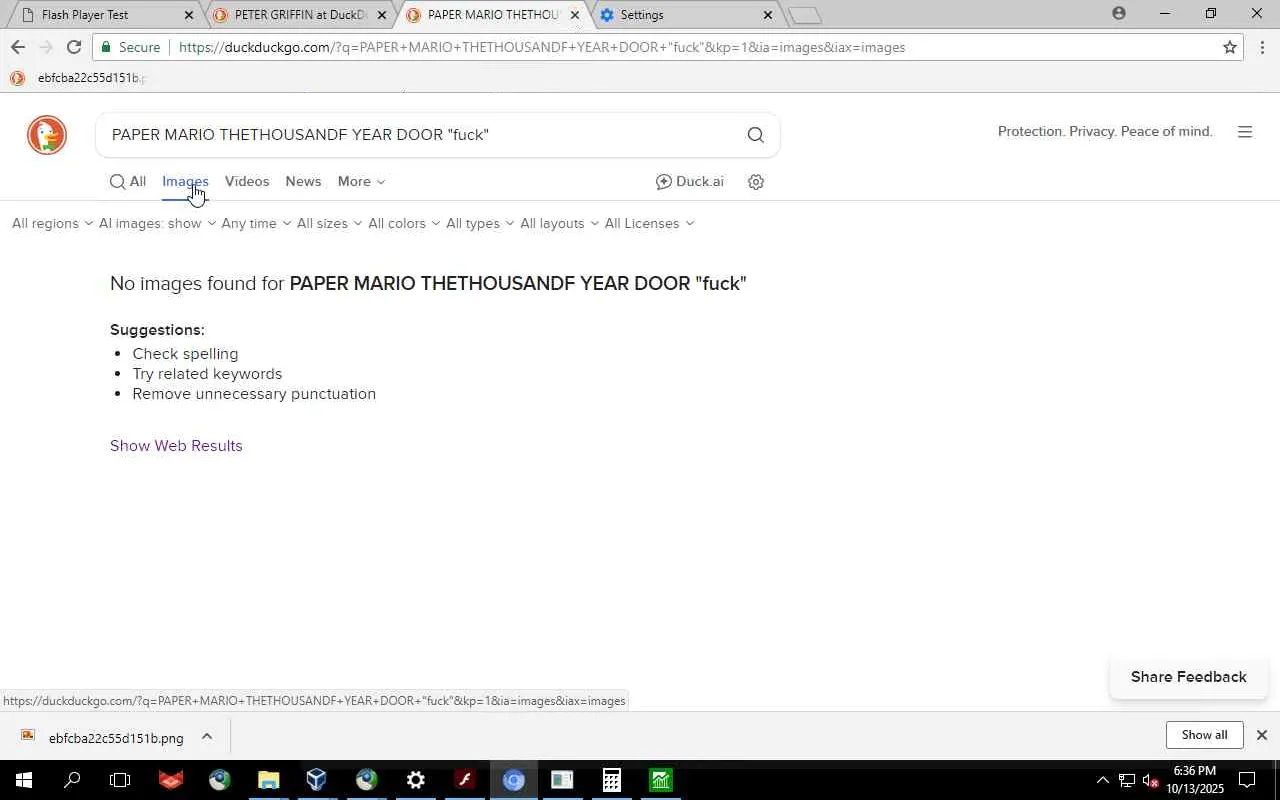
Task: Click the network status tray icon
Action: tap(1127, 780)
